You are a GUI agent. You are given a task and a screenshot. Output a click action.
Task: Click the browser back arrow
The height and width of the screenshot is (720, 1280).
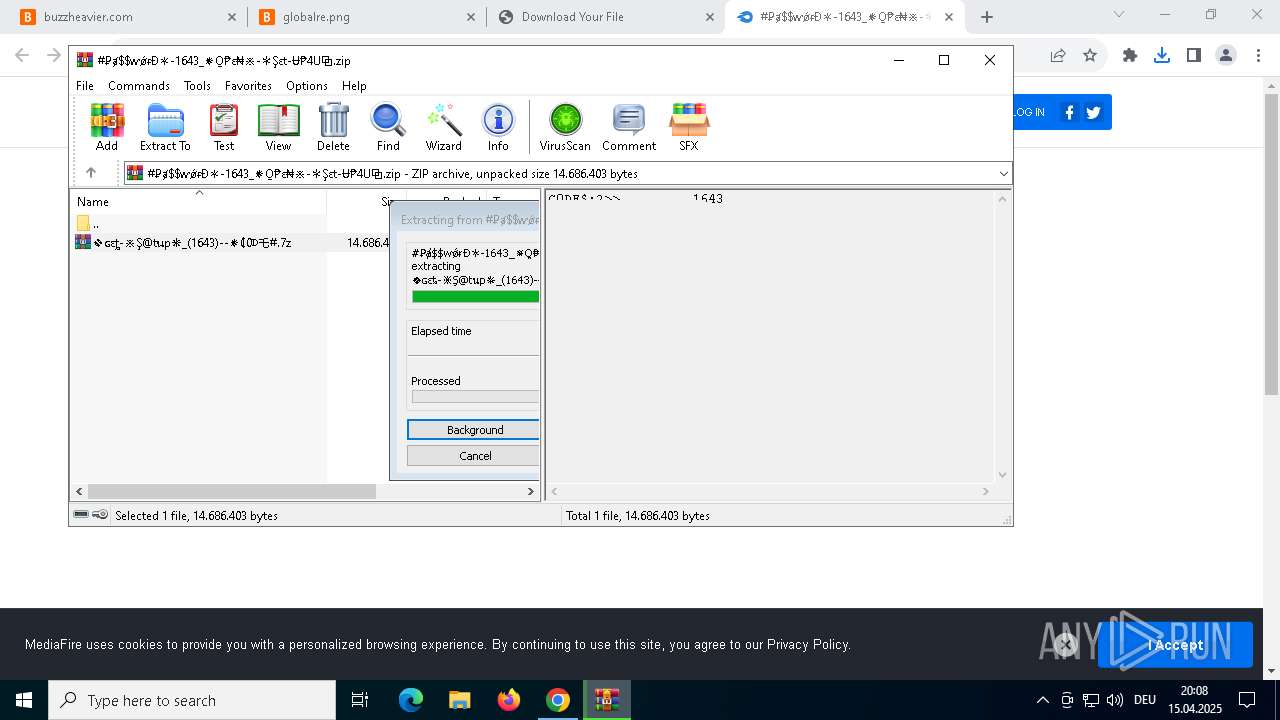point(22,56)
